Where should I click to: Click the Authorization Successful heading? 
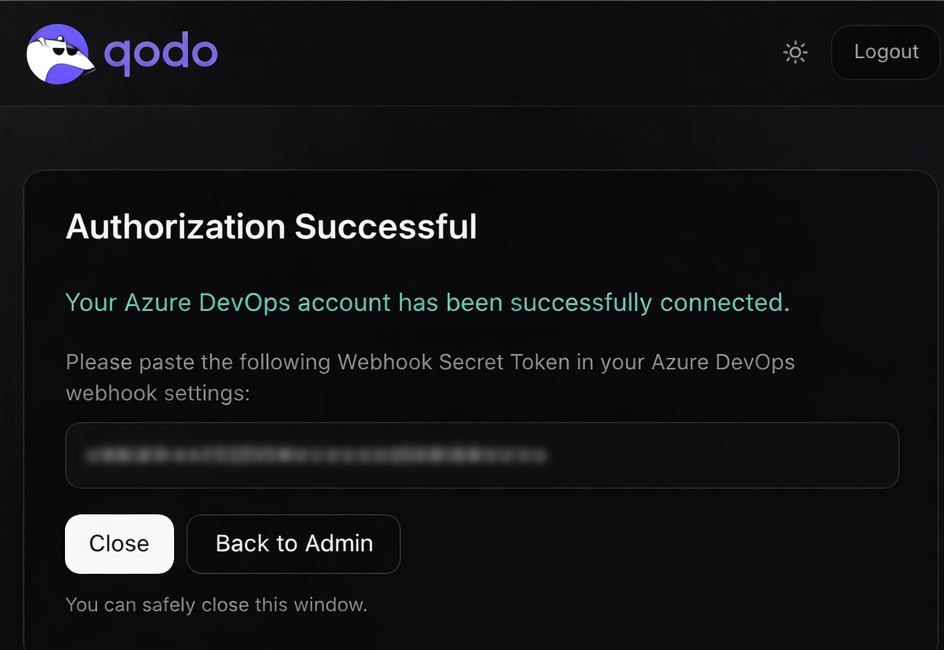(271, 227)
